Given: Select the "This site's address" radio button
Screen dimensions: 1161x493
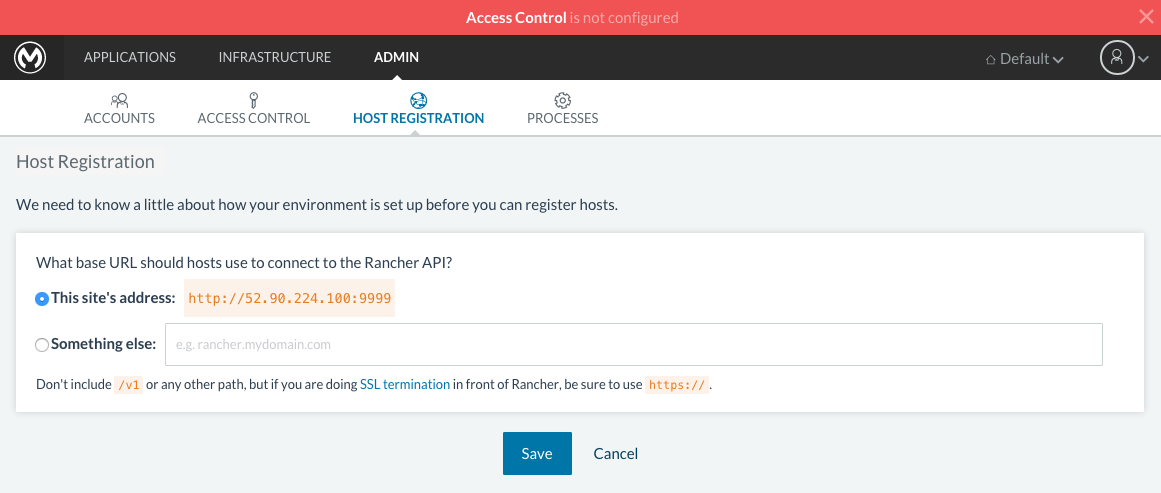Looking at the screenshot, I should click(42, 299).
